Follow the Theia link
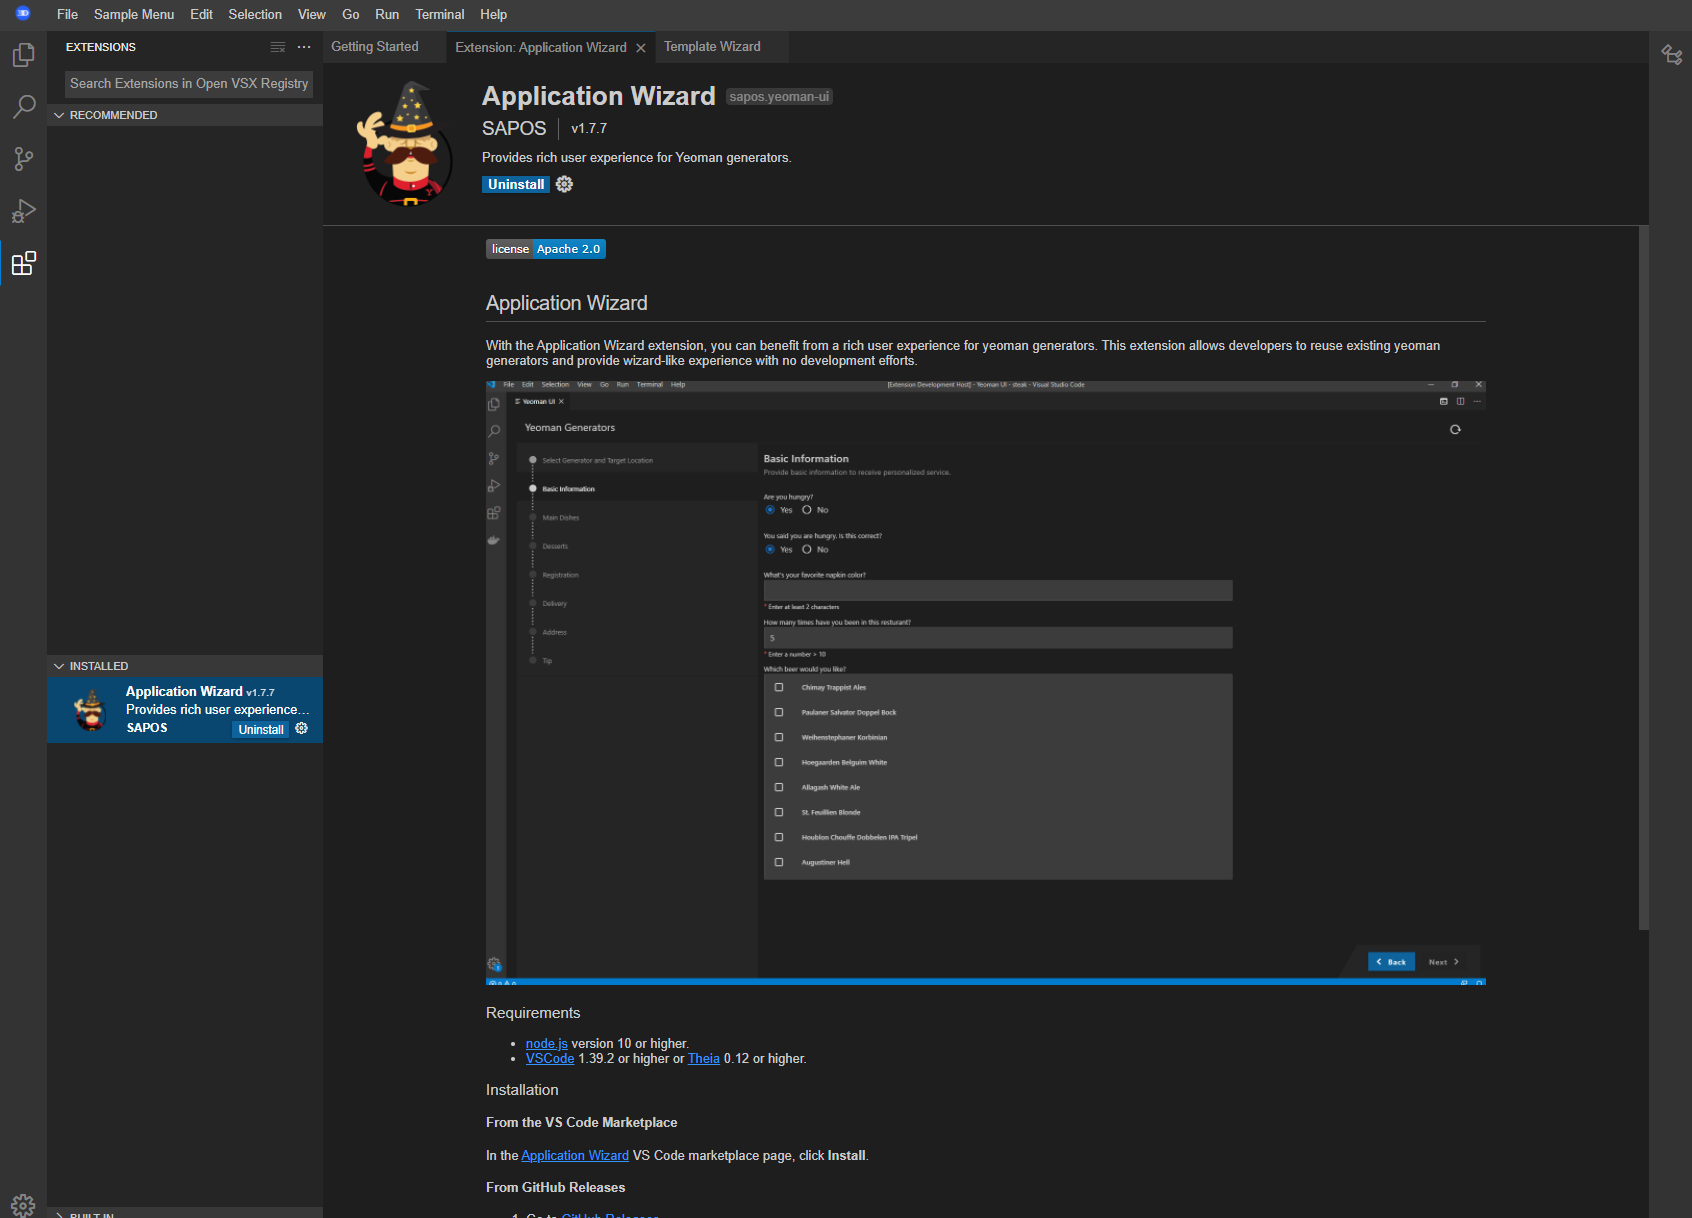Screen dimensions: 1692x1218 click(x=704, y=1058)
